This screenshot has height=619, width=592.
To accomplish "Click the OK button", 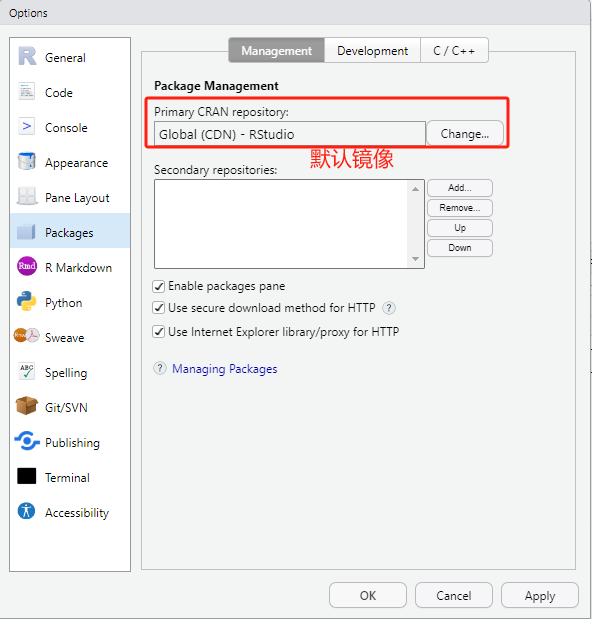I will (x=368, y=595).
